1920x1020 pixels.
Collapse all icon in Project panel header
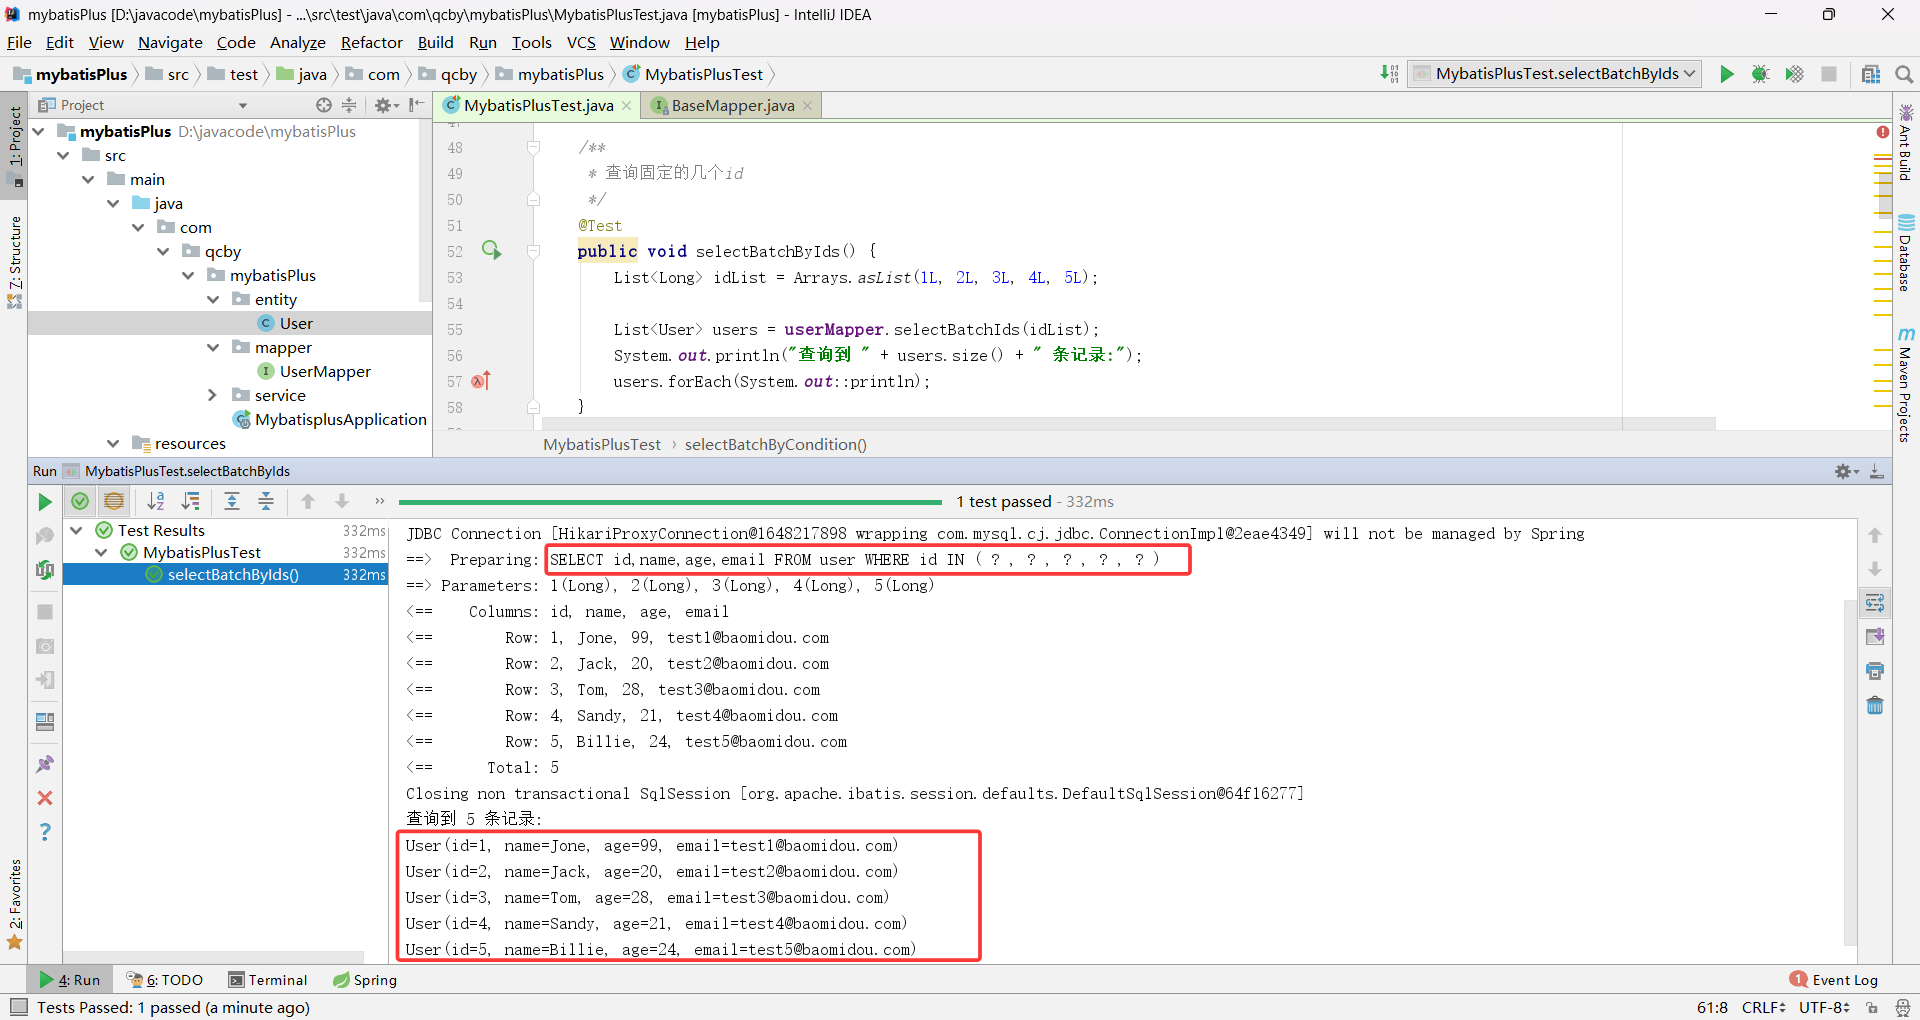click(x=349, y=105)
